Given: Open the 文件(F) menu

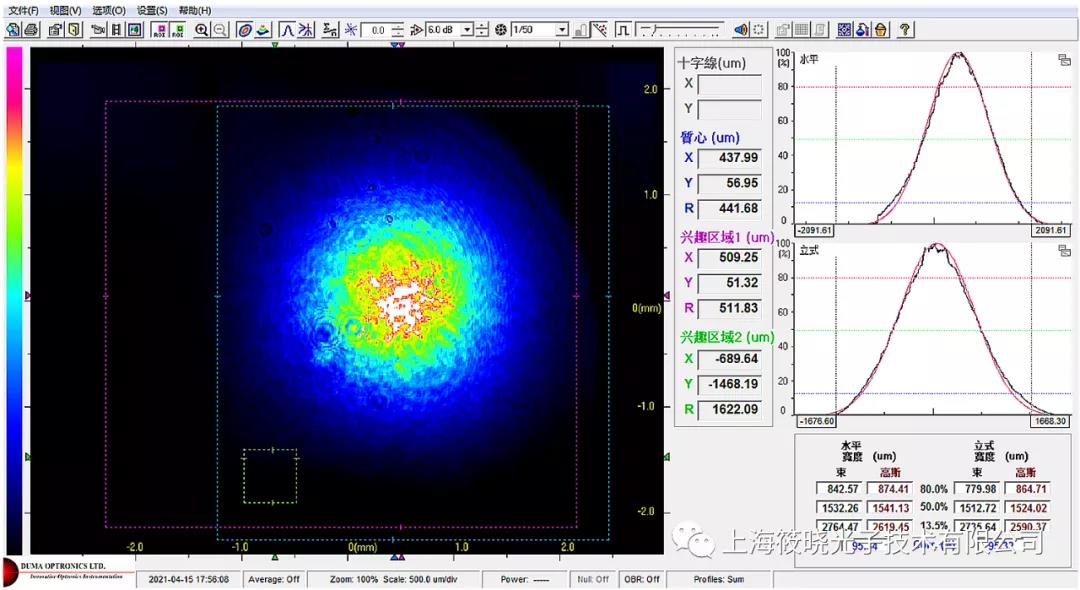Looking at the screenshot, I should point(22,10).
